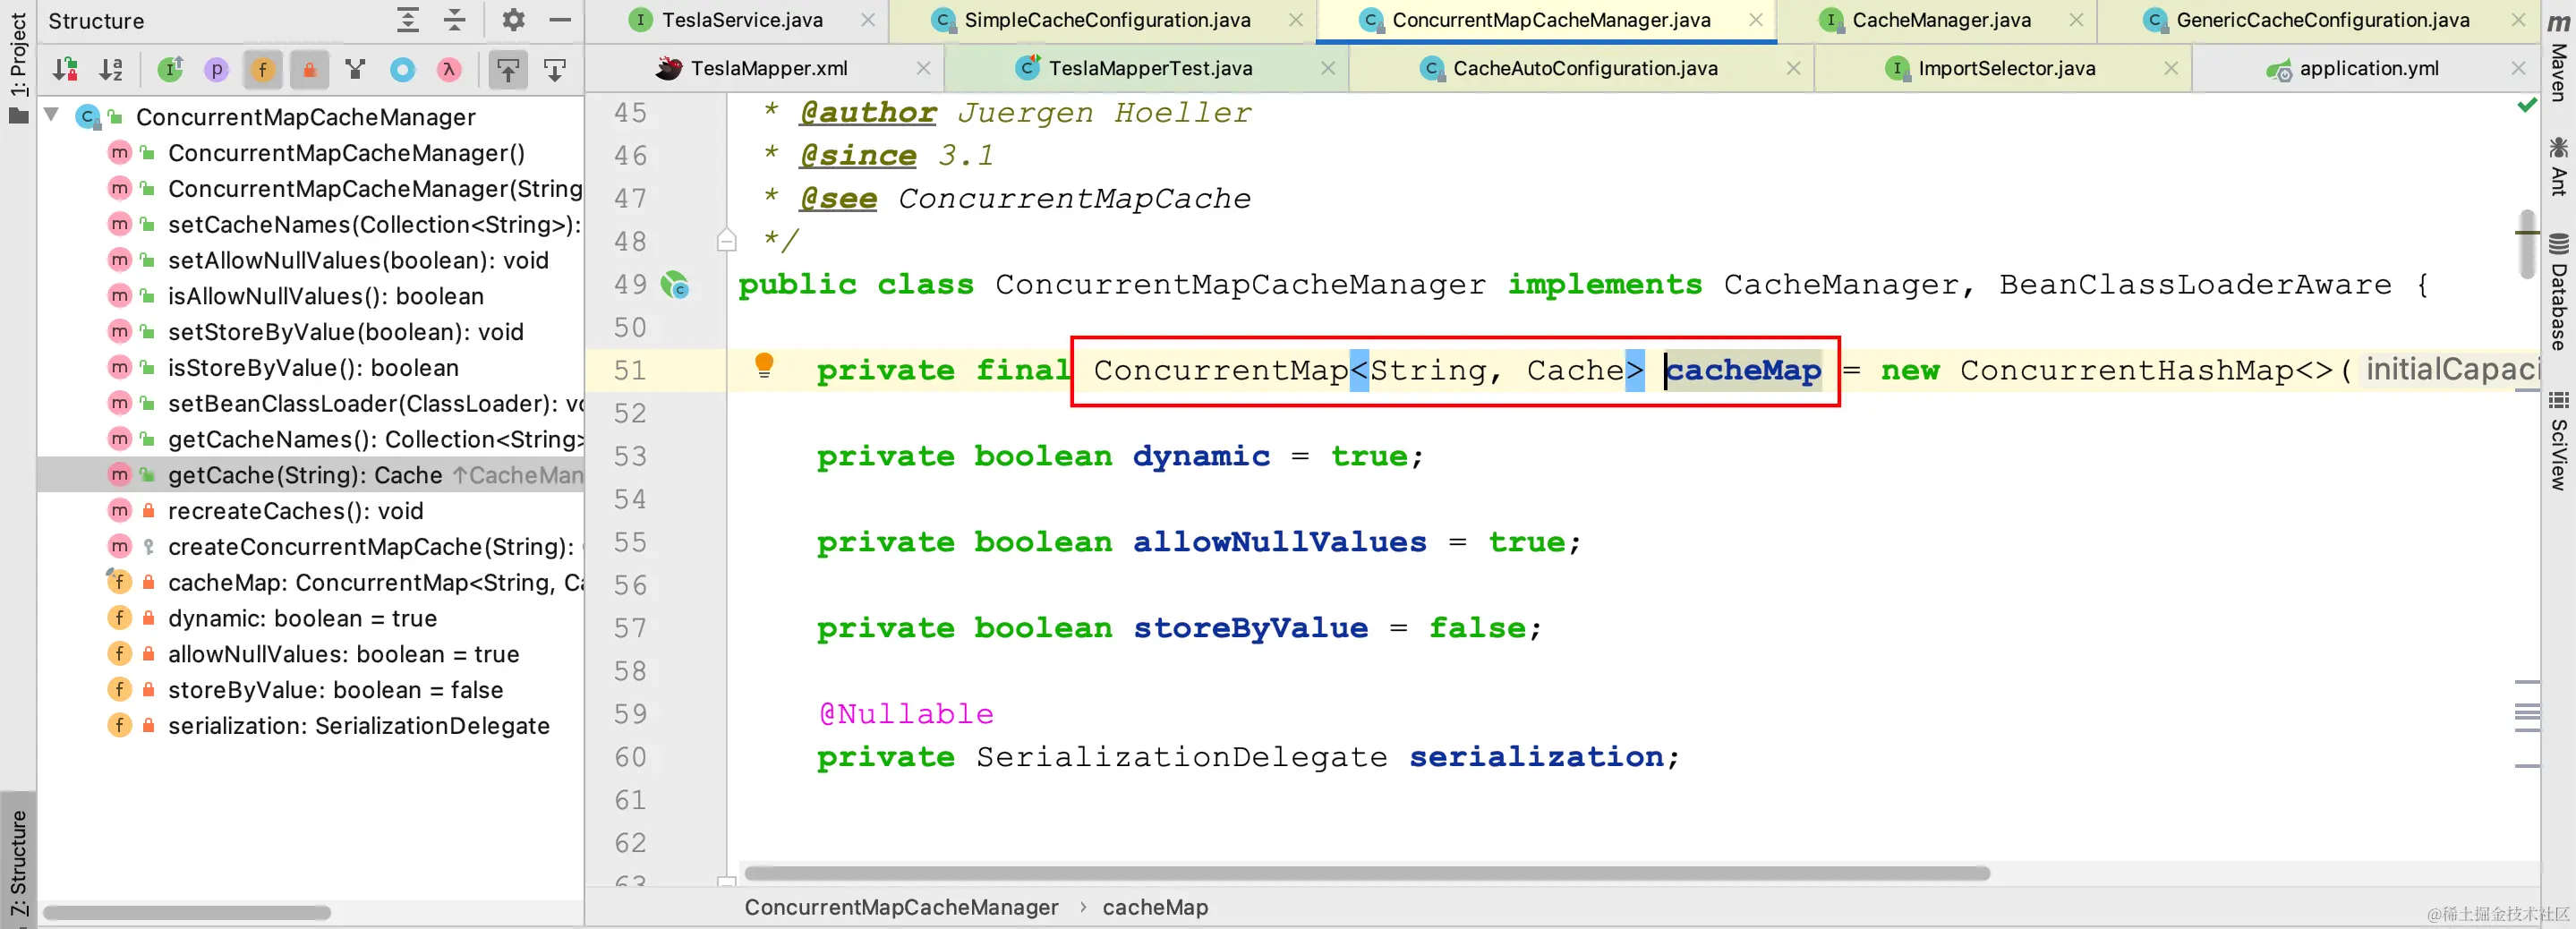
Task: Click ConcurrentMapCacheManager in the breadcrumb bar
Action: click(901, 907)
